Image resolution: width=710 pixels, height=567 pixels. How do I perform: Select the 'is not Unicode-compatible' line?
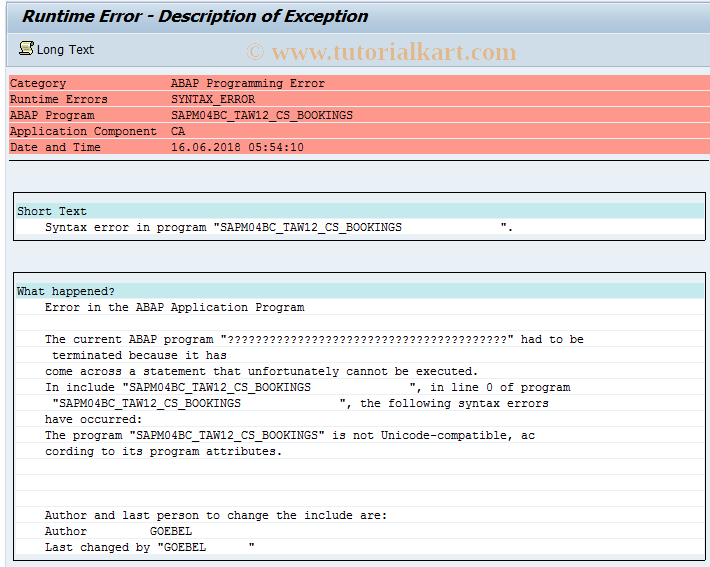(x=290, y=436)
